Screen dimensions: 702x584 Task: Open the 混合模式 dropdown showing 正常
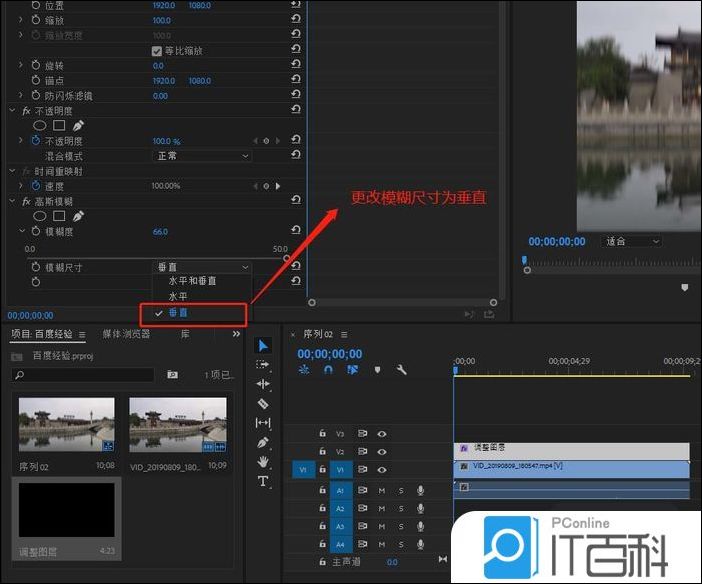point(202,156)
